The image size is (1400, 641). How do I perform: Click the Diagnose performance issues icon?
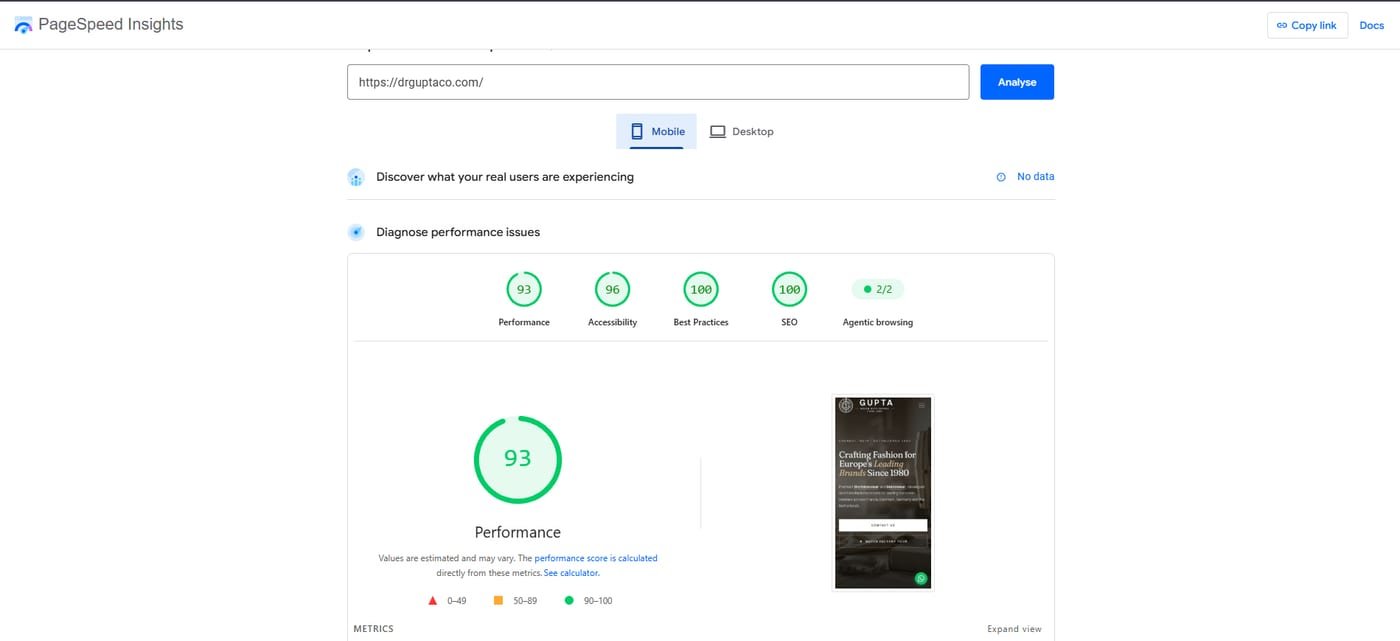coord(356,232)
